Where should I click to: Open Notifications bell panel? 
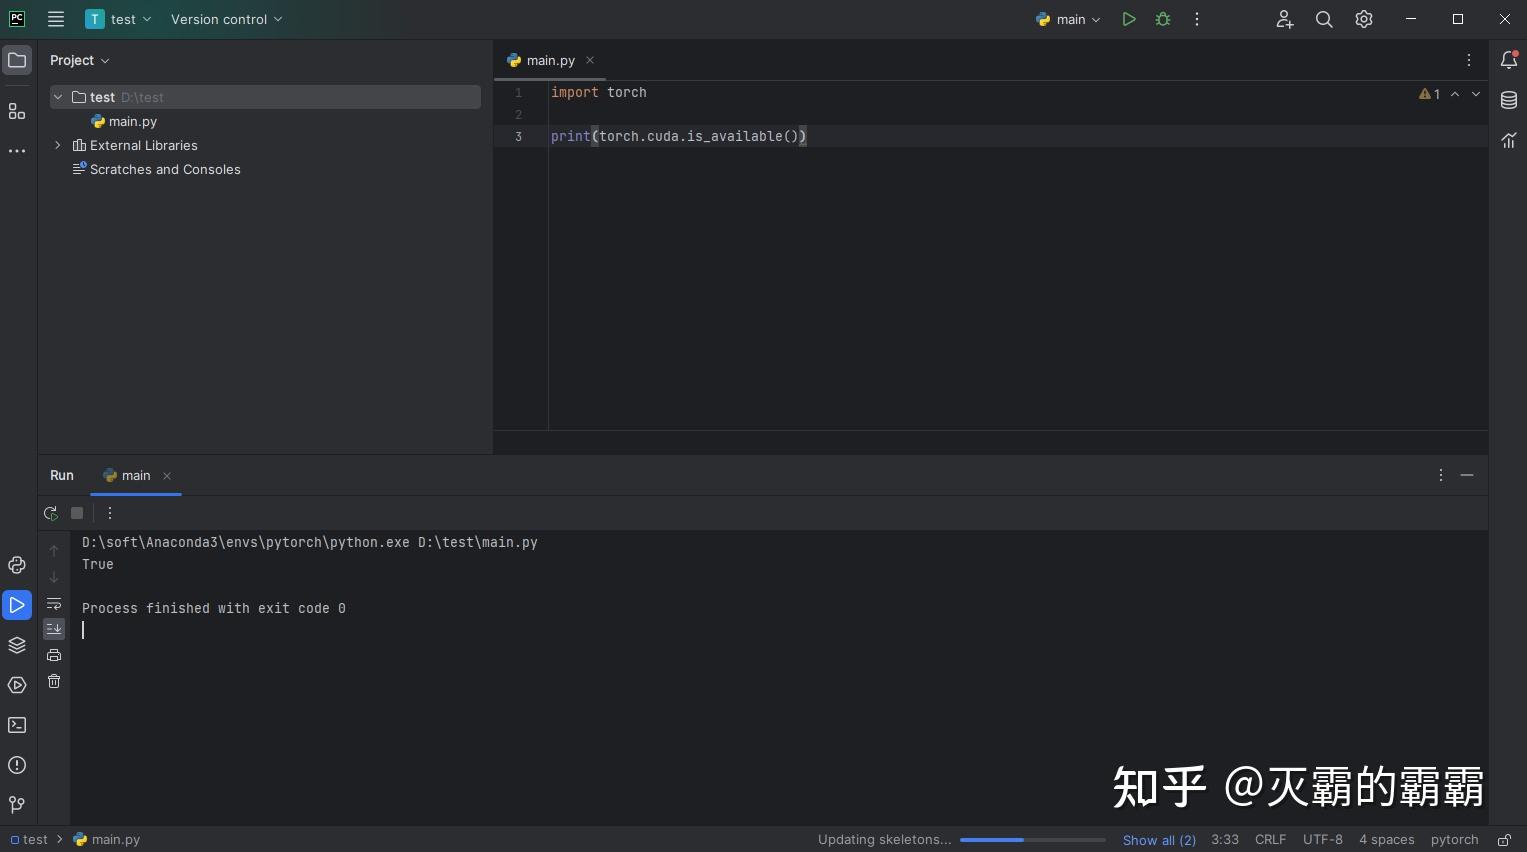click(x=1509, y=60)
